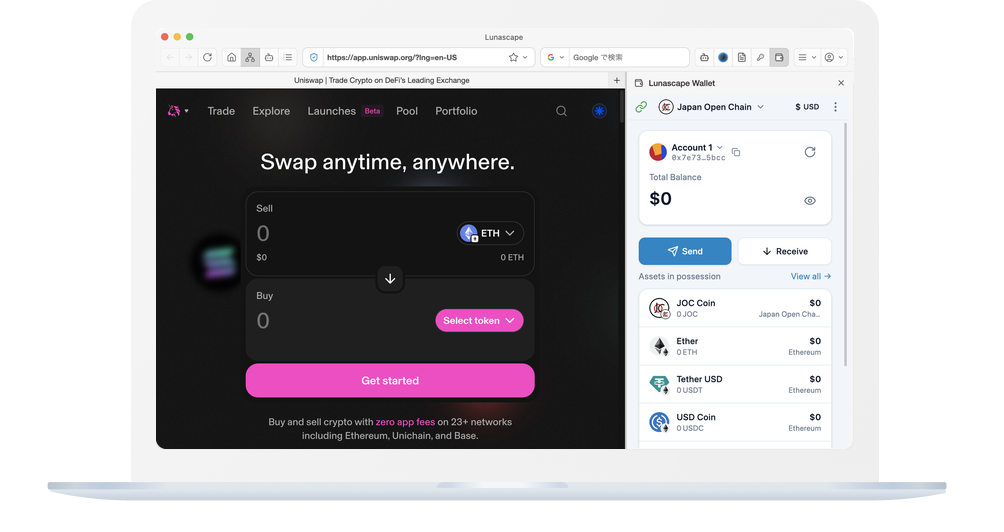Reload the page with the refresh icon
This screenshot has height=532, width=1004.
coord(207,58)
